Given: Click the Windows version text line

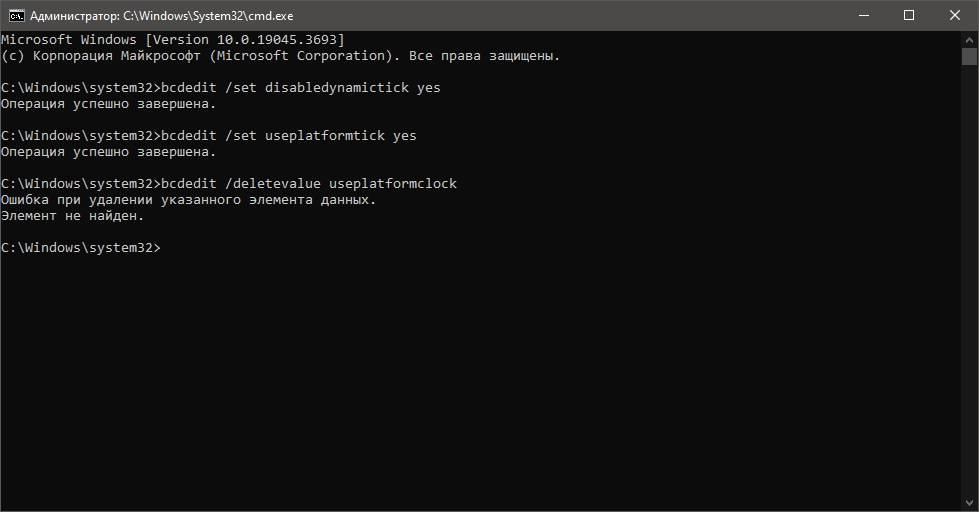Looking at the screenshot, I should click(x=172, y=39).
